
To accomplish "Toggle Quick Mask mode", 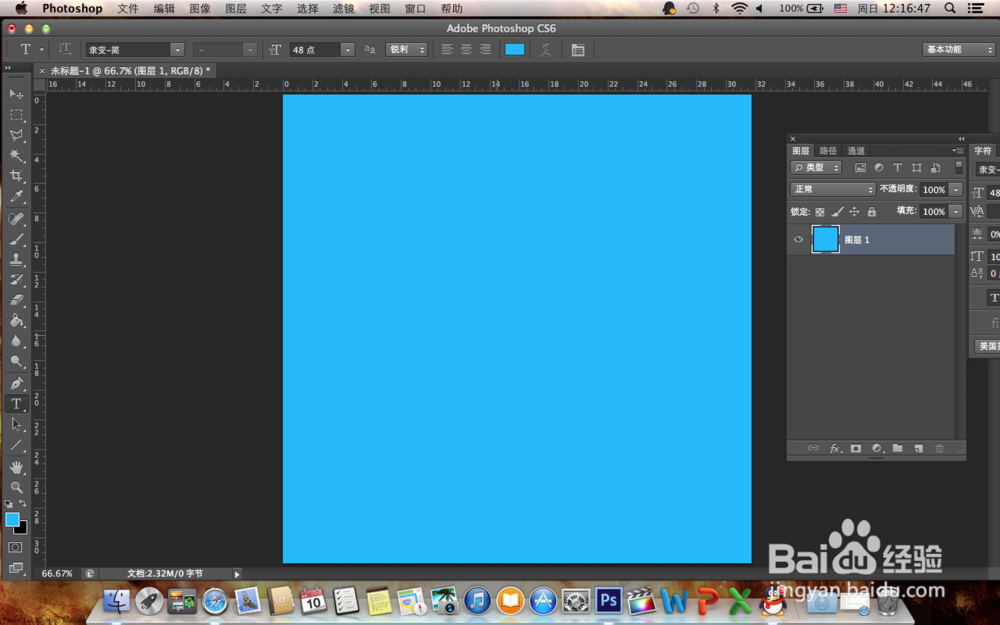I will pyautogui.click(x=15, y=547).
